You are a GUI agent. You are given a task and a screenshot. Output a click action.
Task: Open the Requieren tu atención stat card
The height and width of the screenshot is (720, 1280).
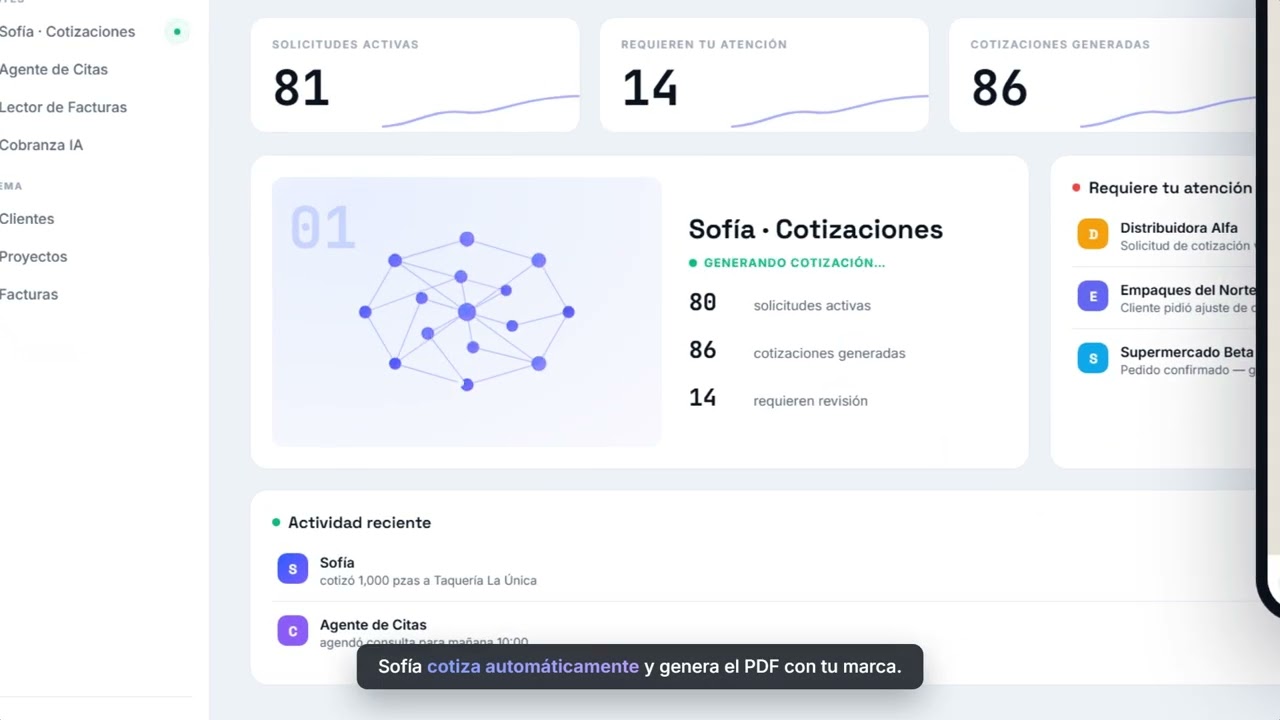(764, 75)
